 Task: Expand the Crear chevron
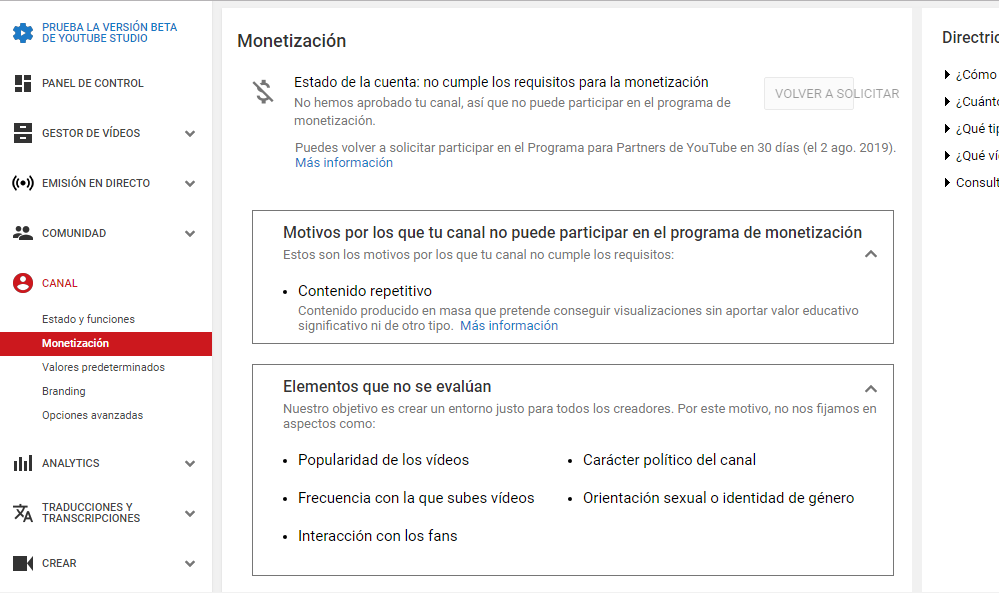pos(190,564)
